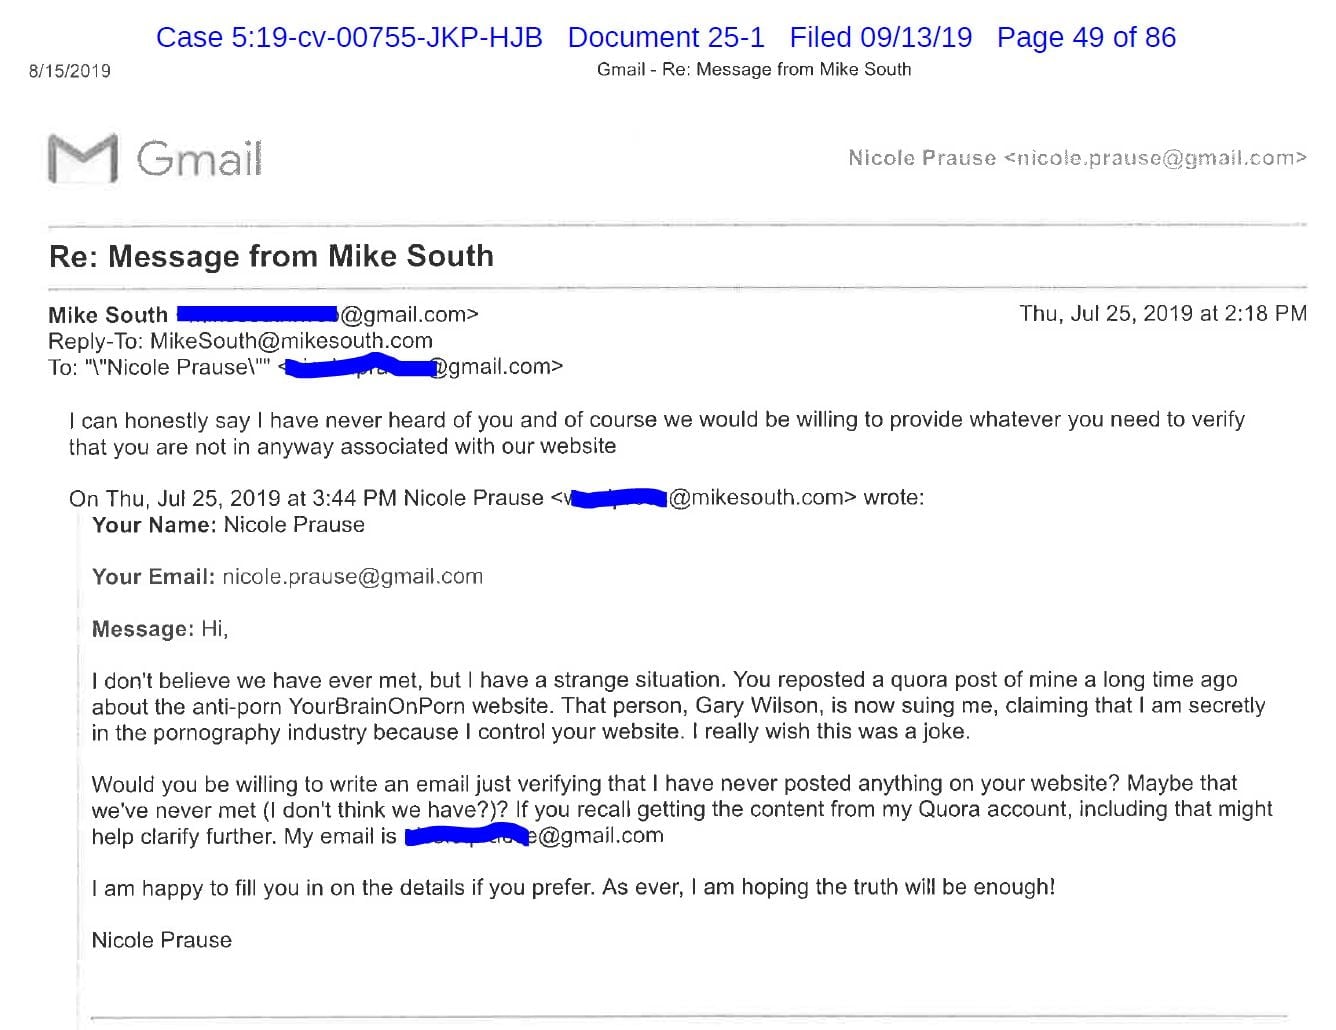Click the bold Your Name label
1336x1030 pixels.
154,525
